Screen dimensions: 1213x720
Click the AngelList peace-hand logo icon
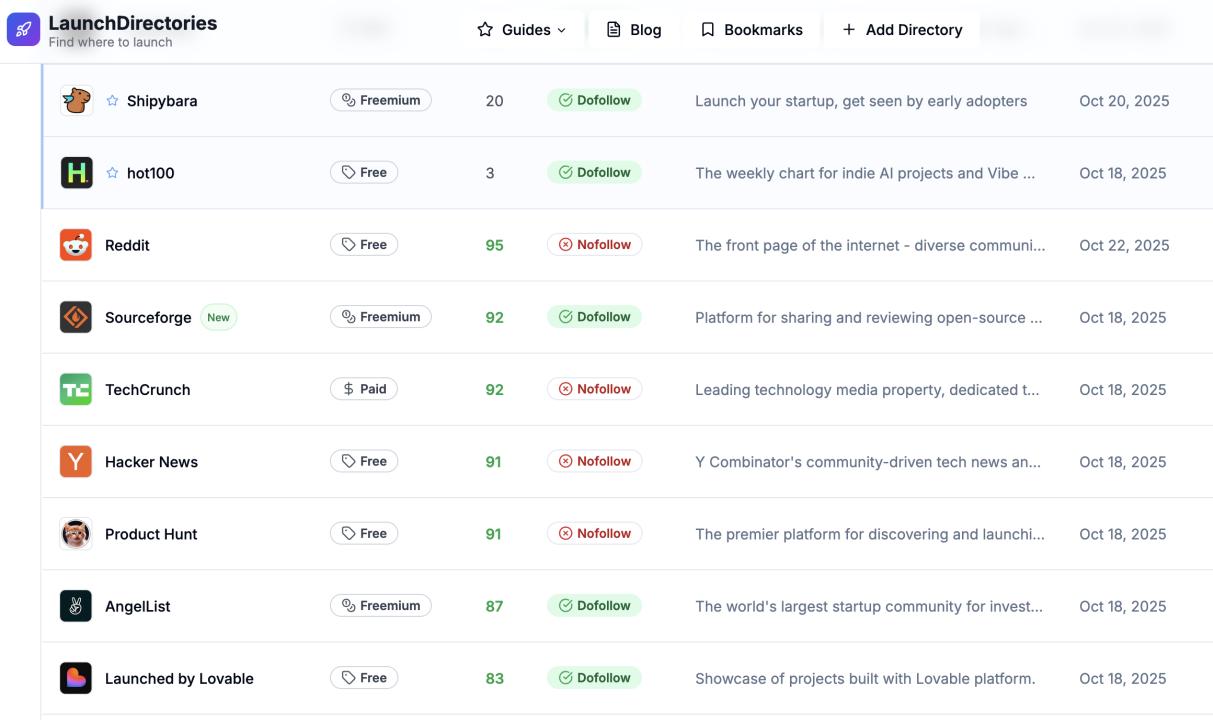(76, 606)
